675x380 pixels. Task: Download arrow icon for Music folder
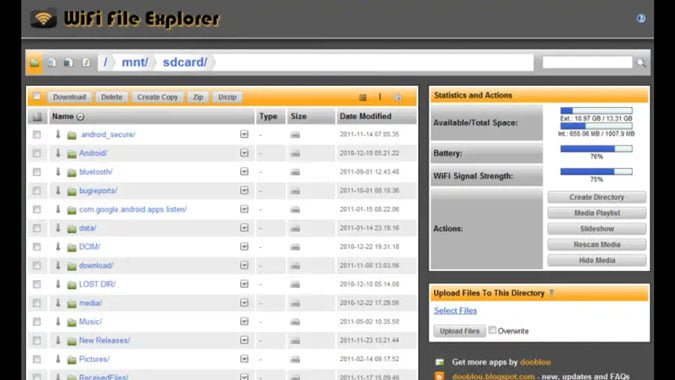pos(58,321)
